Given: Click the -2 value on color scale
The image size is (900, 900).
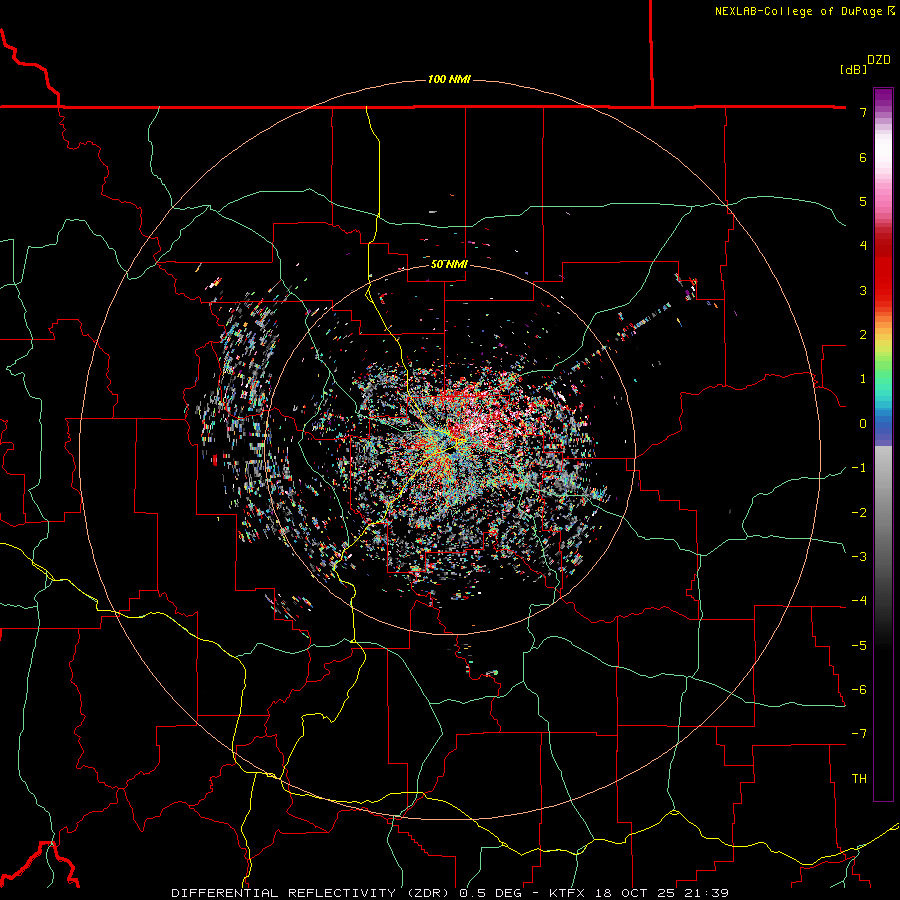Looking at the screenshot, I should (x=859, y=513).
